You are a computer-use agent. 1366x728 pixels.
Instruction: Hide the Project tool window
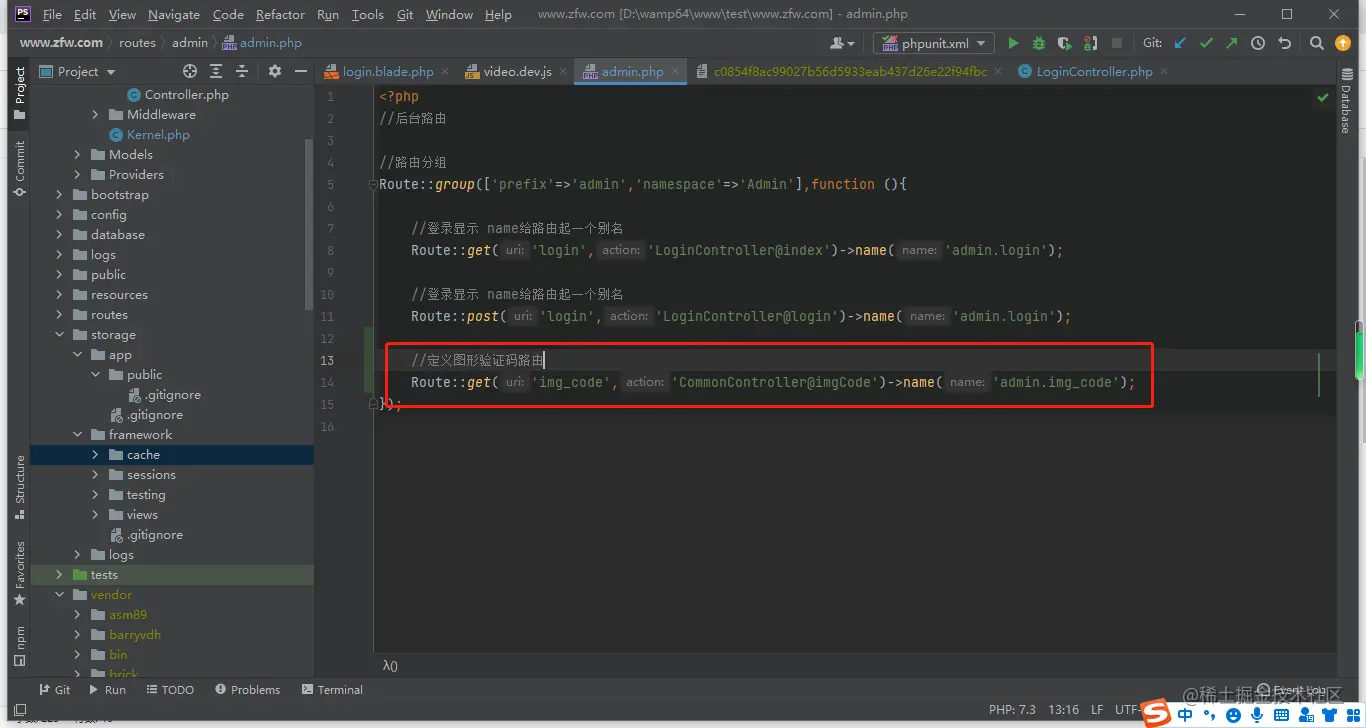coord(299,71)
